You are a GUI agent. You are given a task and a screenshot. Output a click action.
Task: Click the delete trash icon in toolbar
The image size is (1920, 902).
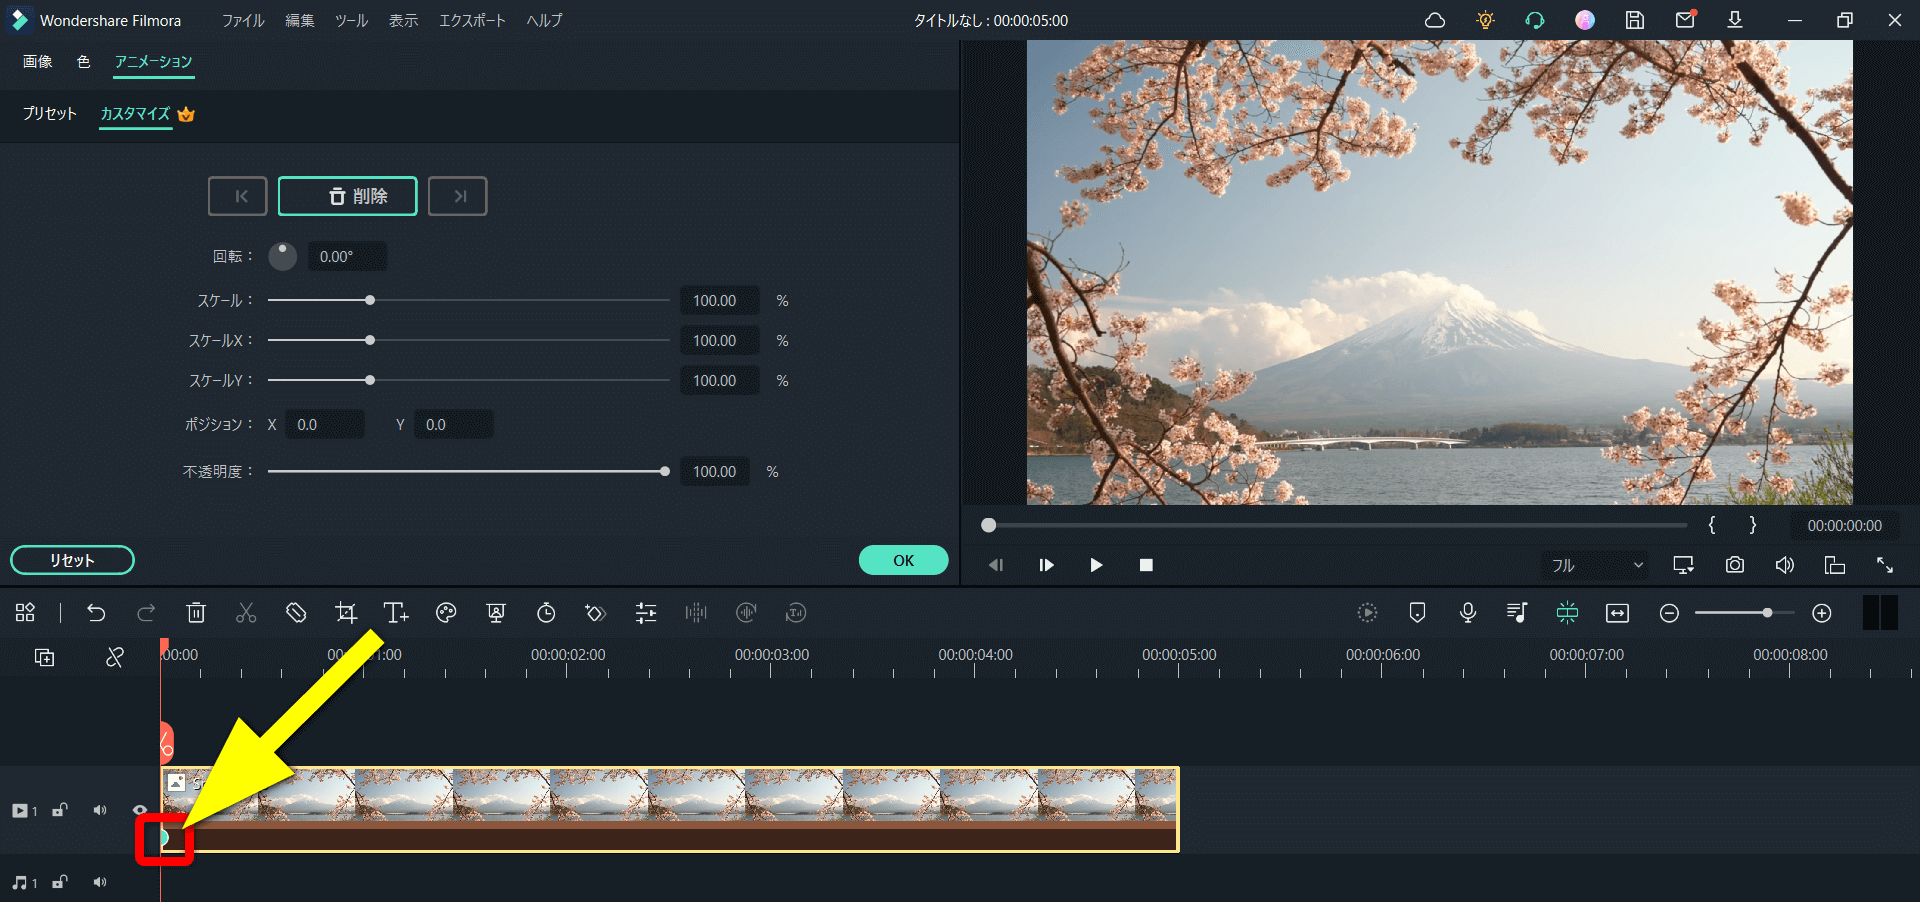click(196, 613)
